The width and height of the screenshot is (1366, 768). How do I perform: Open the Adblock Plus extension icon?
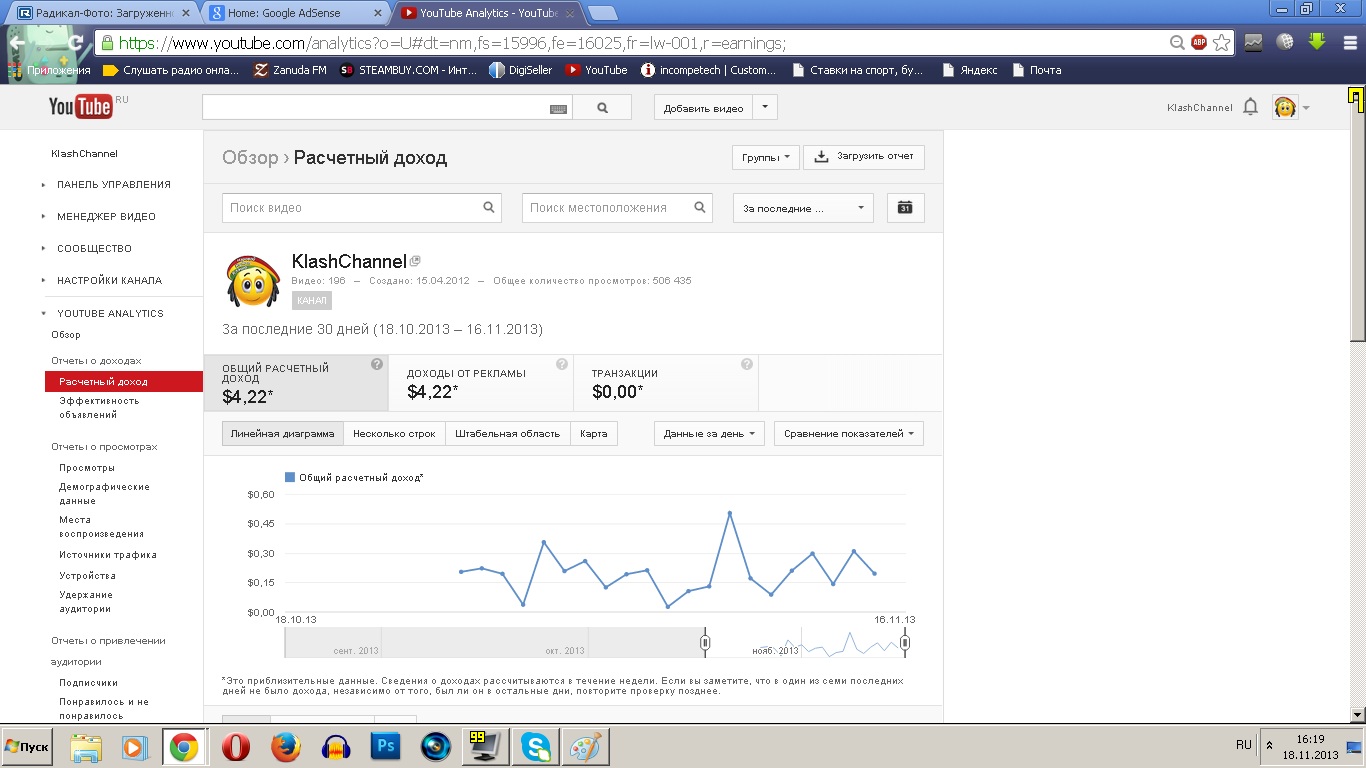coord(1199,43)
